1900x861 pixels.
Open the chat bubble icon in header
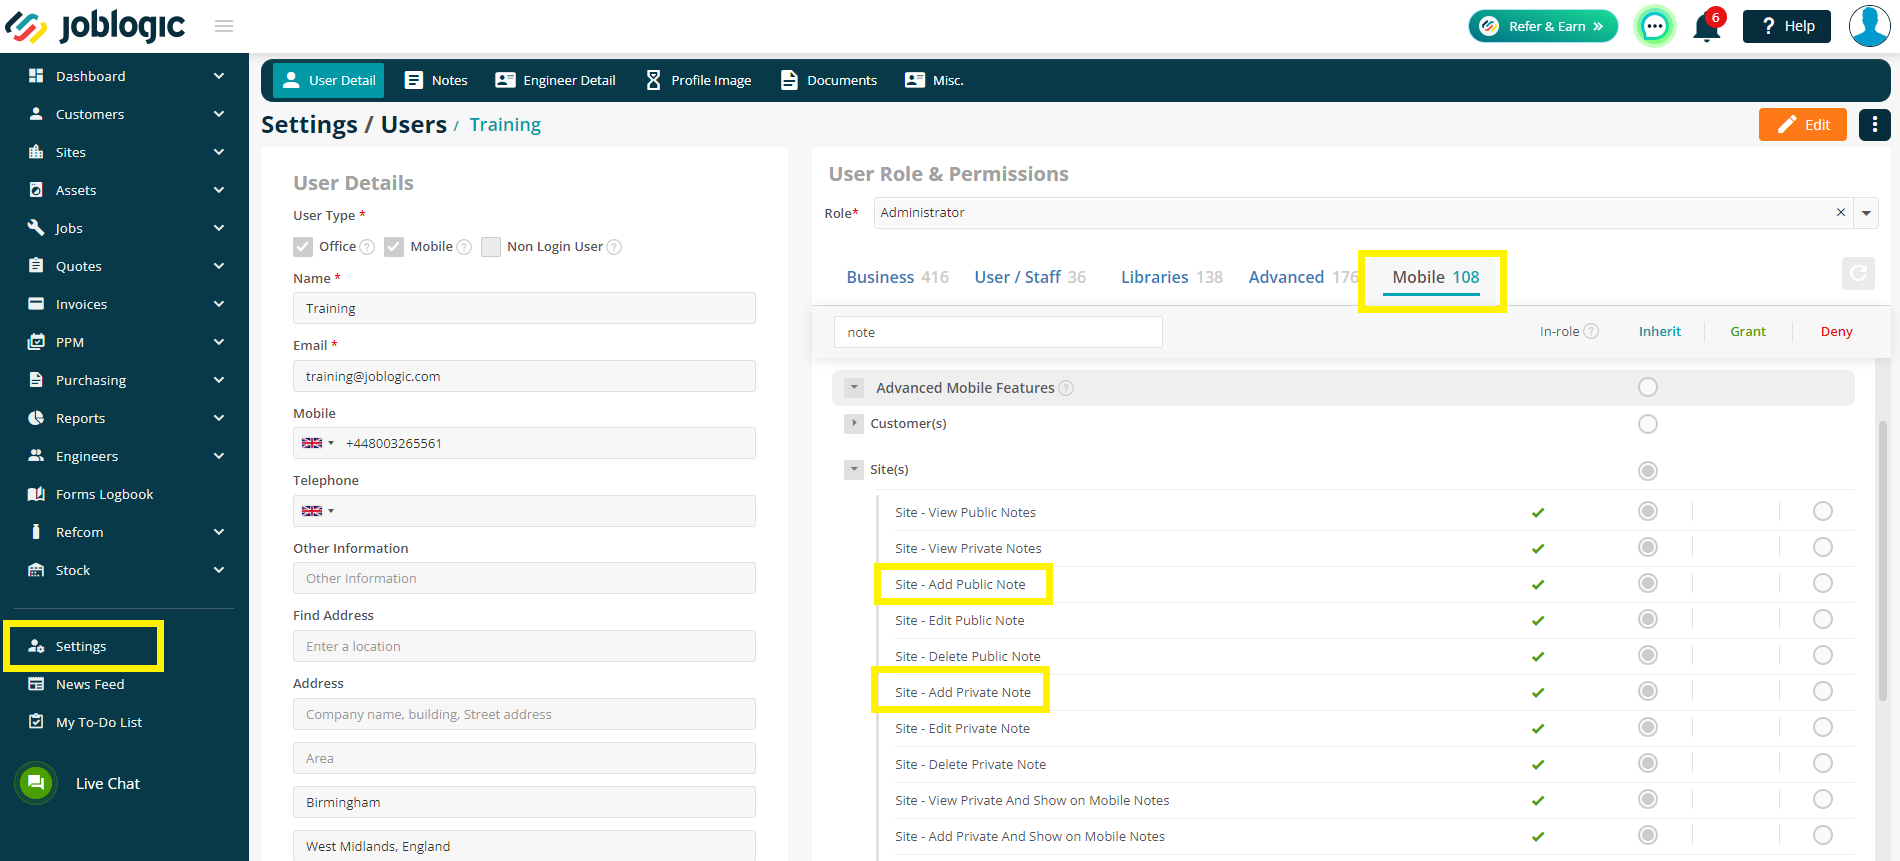pos(1655,26)
